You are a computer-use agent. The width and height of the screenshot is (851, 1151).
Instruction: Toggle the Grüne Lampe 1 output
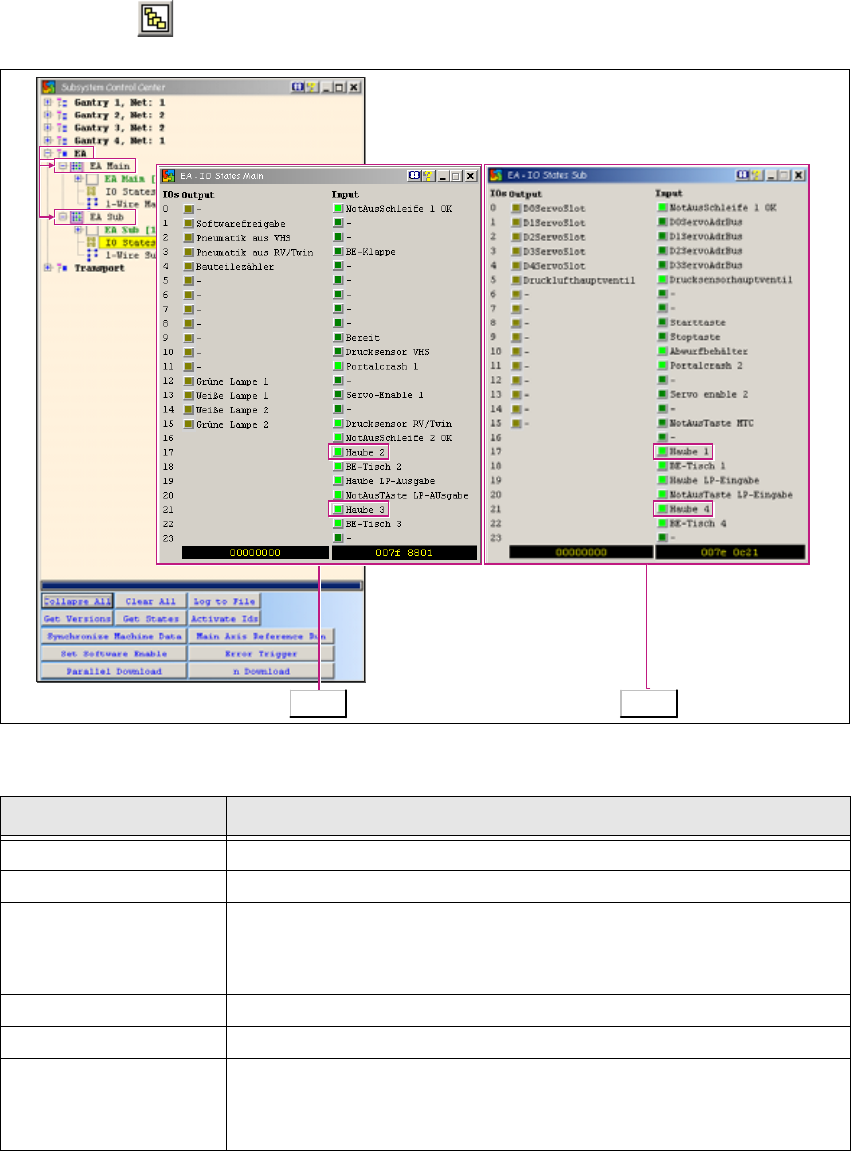coord(189,381)
